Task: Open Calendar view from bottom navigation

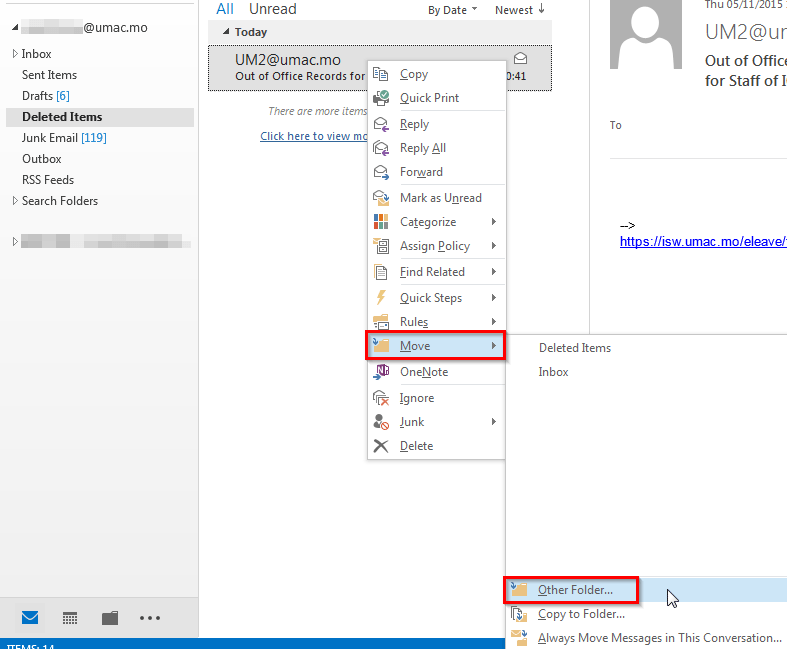Action: pyautogui.click(x=70, y=618)
